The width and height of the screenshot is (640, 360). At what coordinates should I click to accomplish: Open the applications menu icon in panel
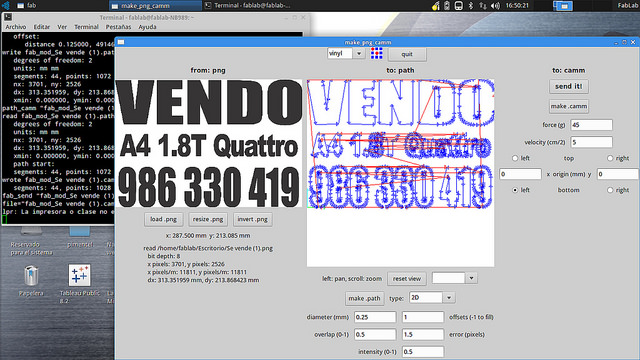click(x=6, y=6)
